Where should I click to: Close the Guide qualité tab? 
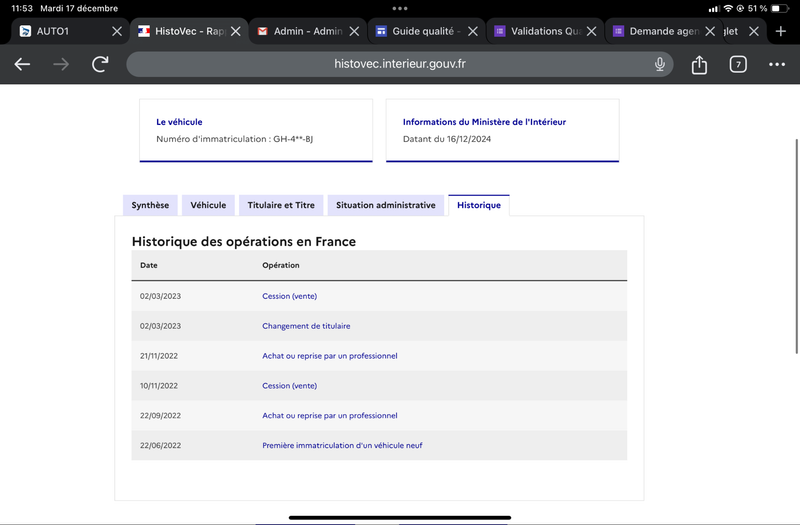tap(473, 31)
